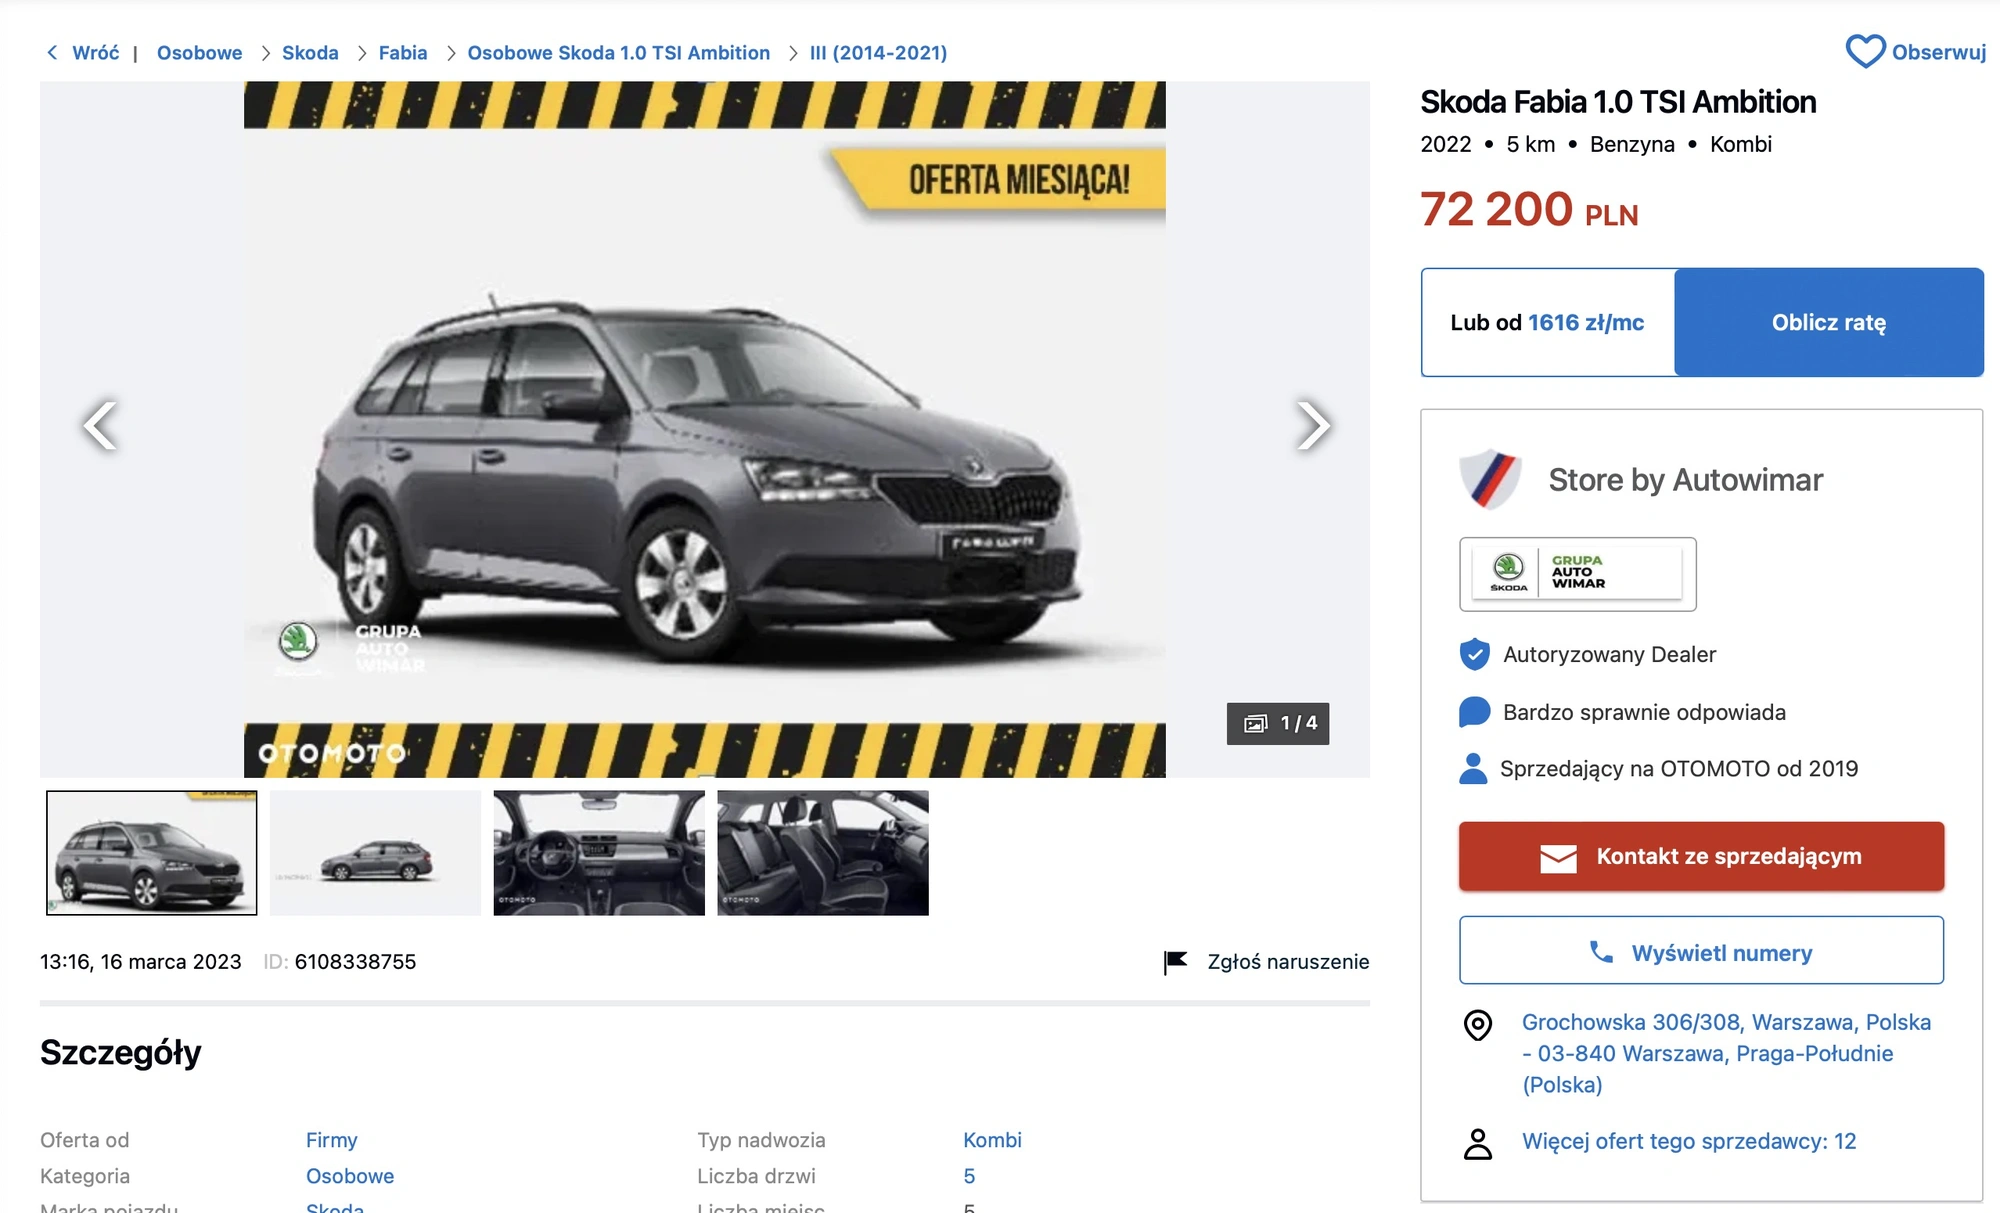Reveal phone numbers with Wyświetl numery
This screenshot has height=1213, width=2000.
pyautogui.click(x=1701, y=951)
